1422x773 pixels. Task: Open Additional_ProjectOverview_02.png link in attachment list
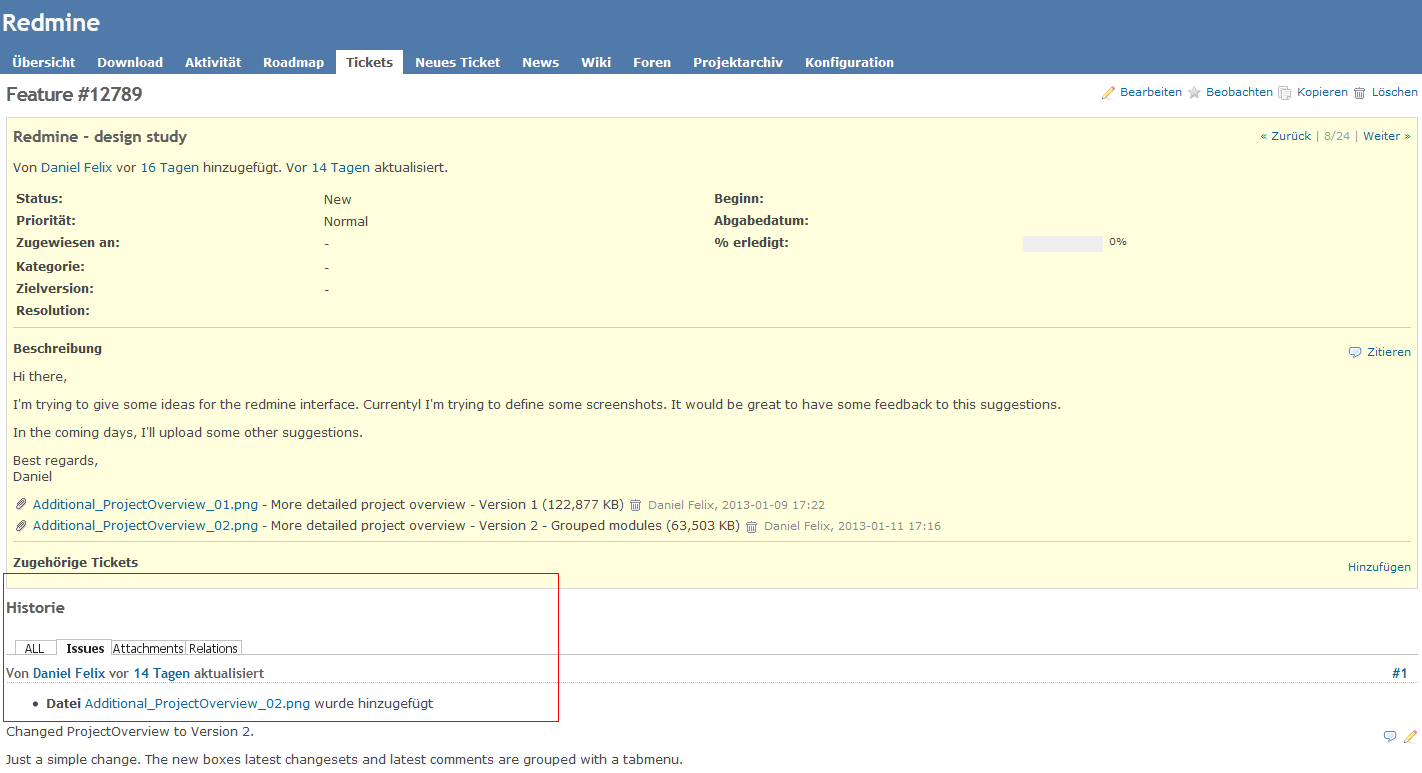[145, 526]
